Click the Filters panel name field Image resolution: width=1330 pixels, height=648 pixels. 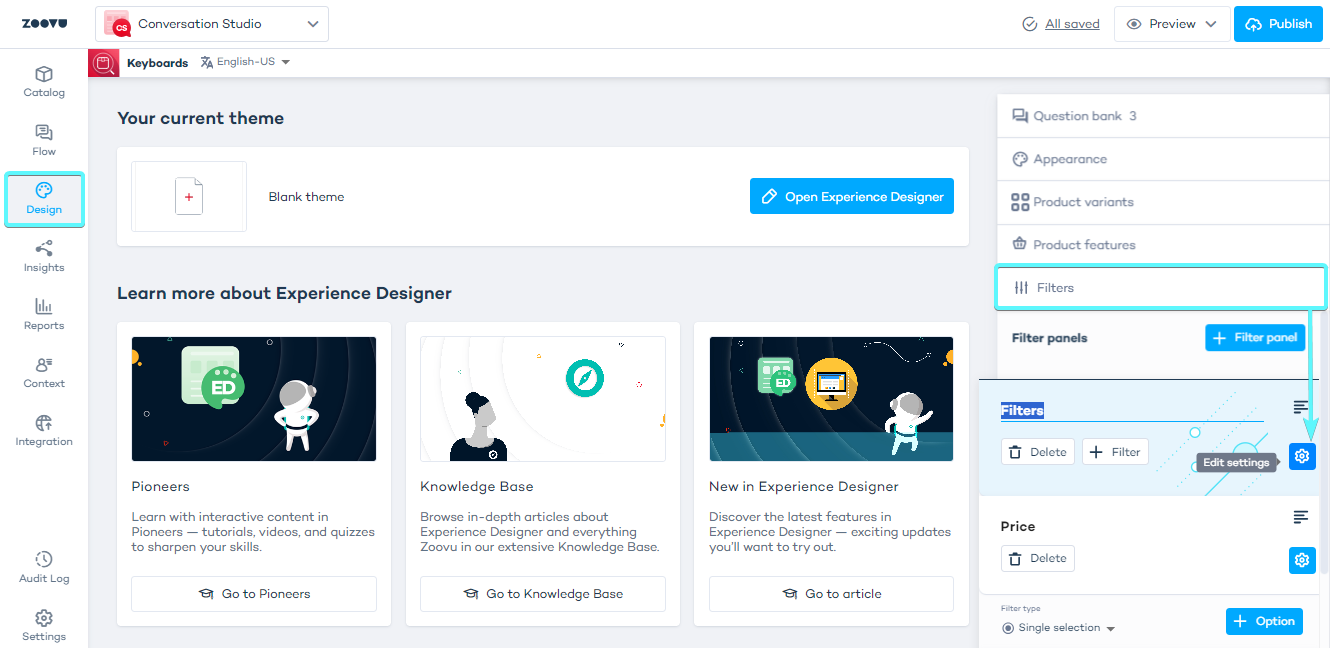coord(1130,411)
